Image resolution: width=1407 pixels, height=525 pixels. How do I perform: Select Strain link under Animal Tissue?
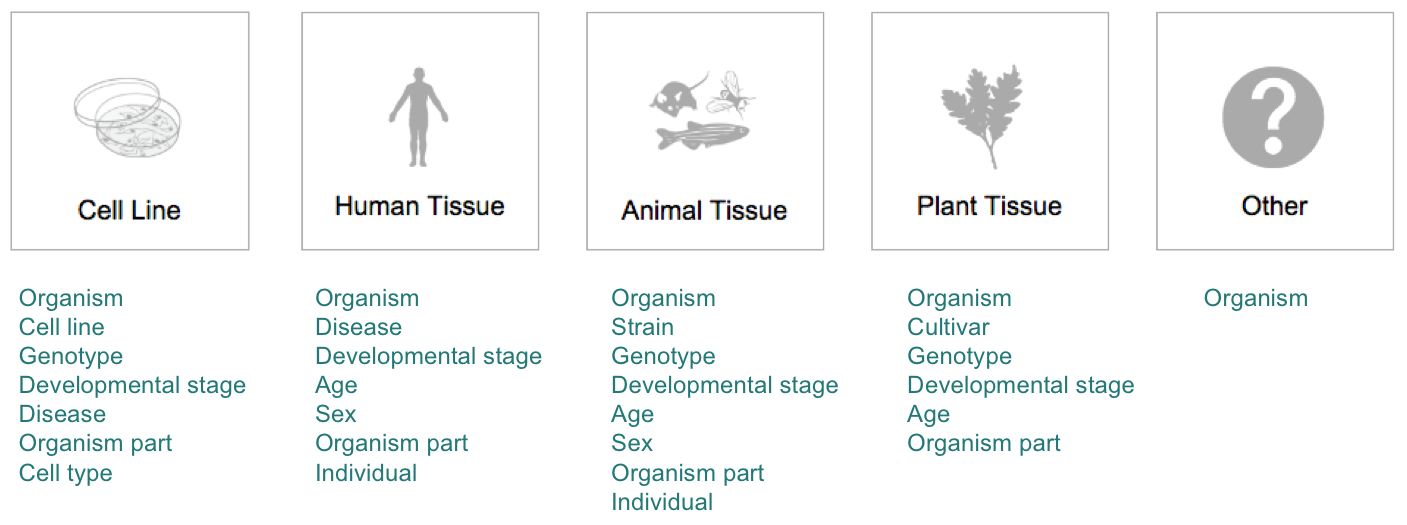(642, 327)
